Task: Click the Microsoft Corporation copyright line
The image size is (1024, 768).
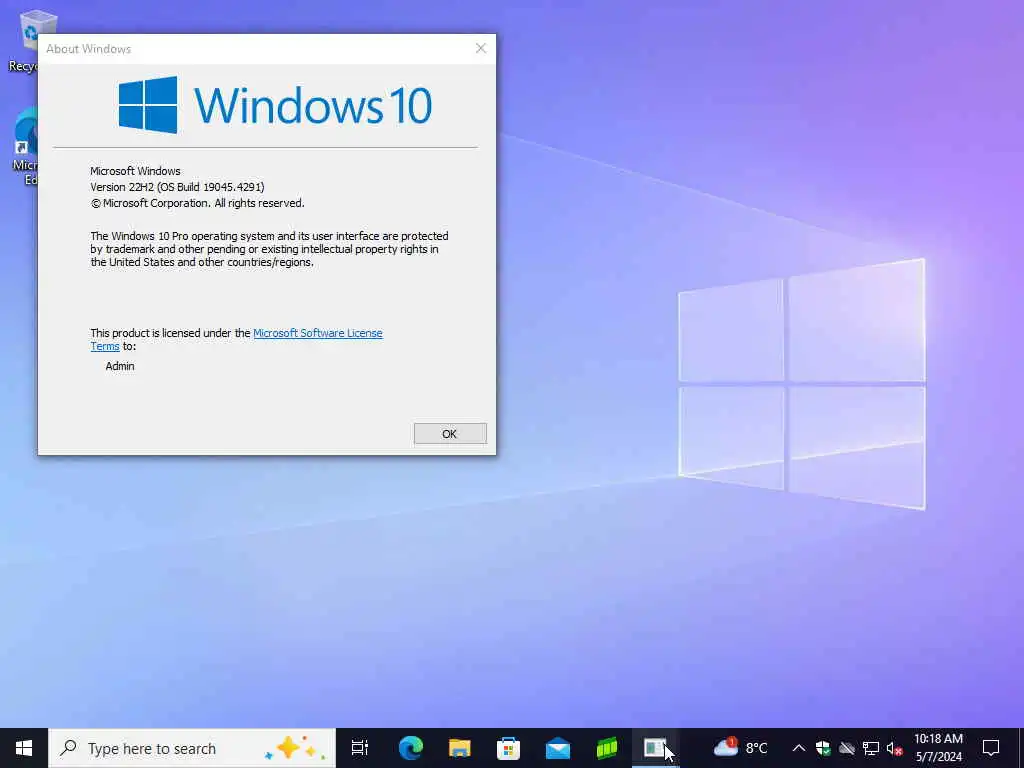Action: (197, 203)
